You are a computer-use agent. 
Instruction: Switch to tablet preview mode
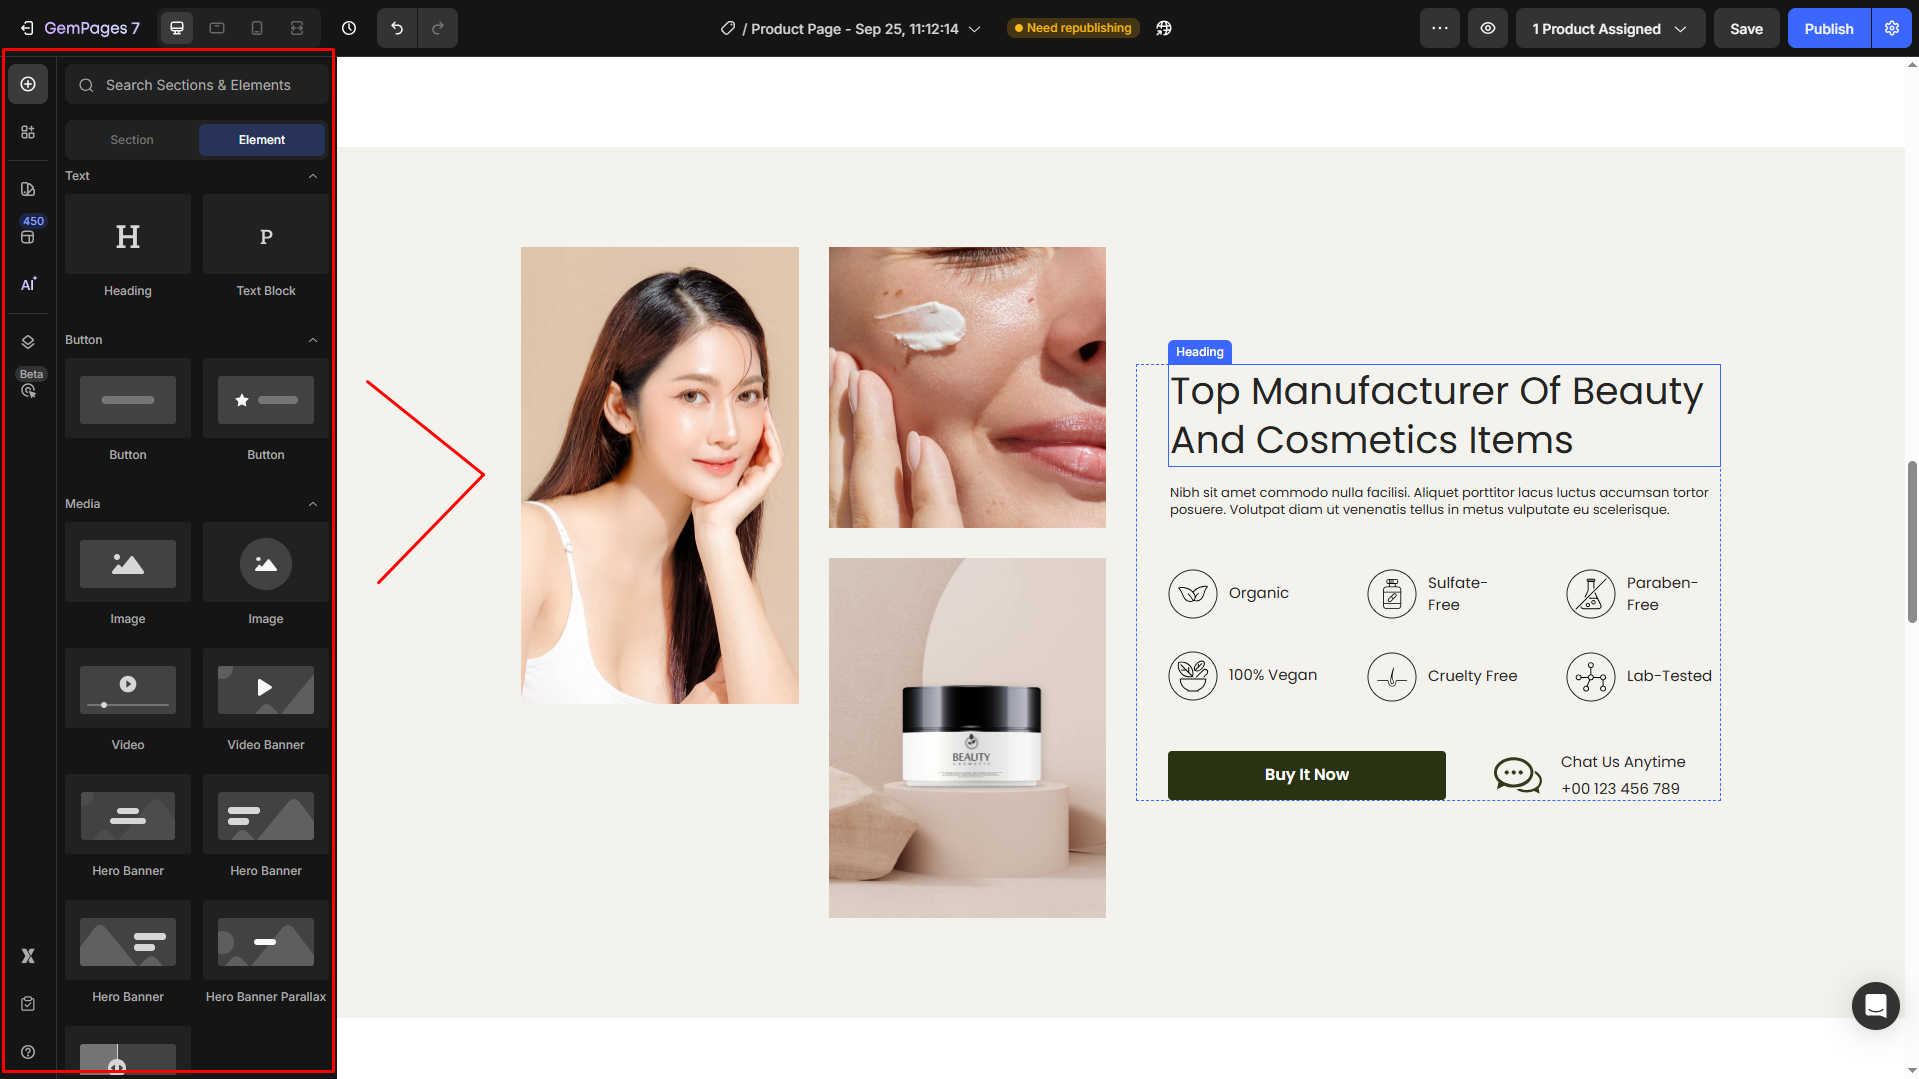[216, 28]
